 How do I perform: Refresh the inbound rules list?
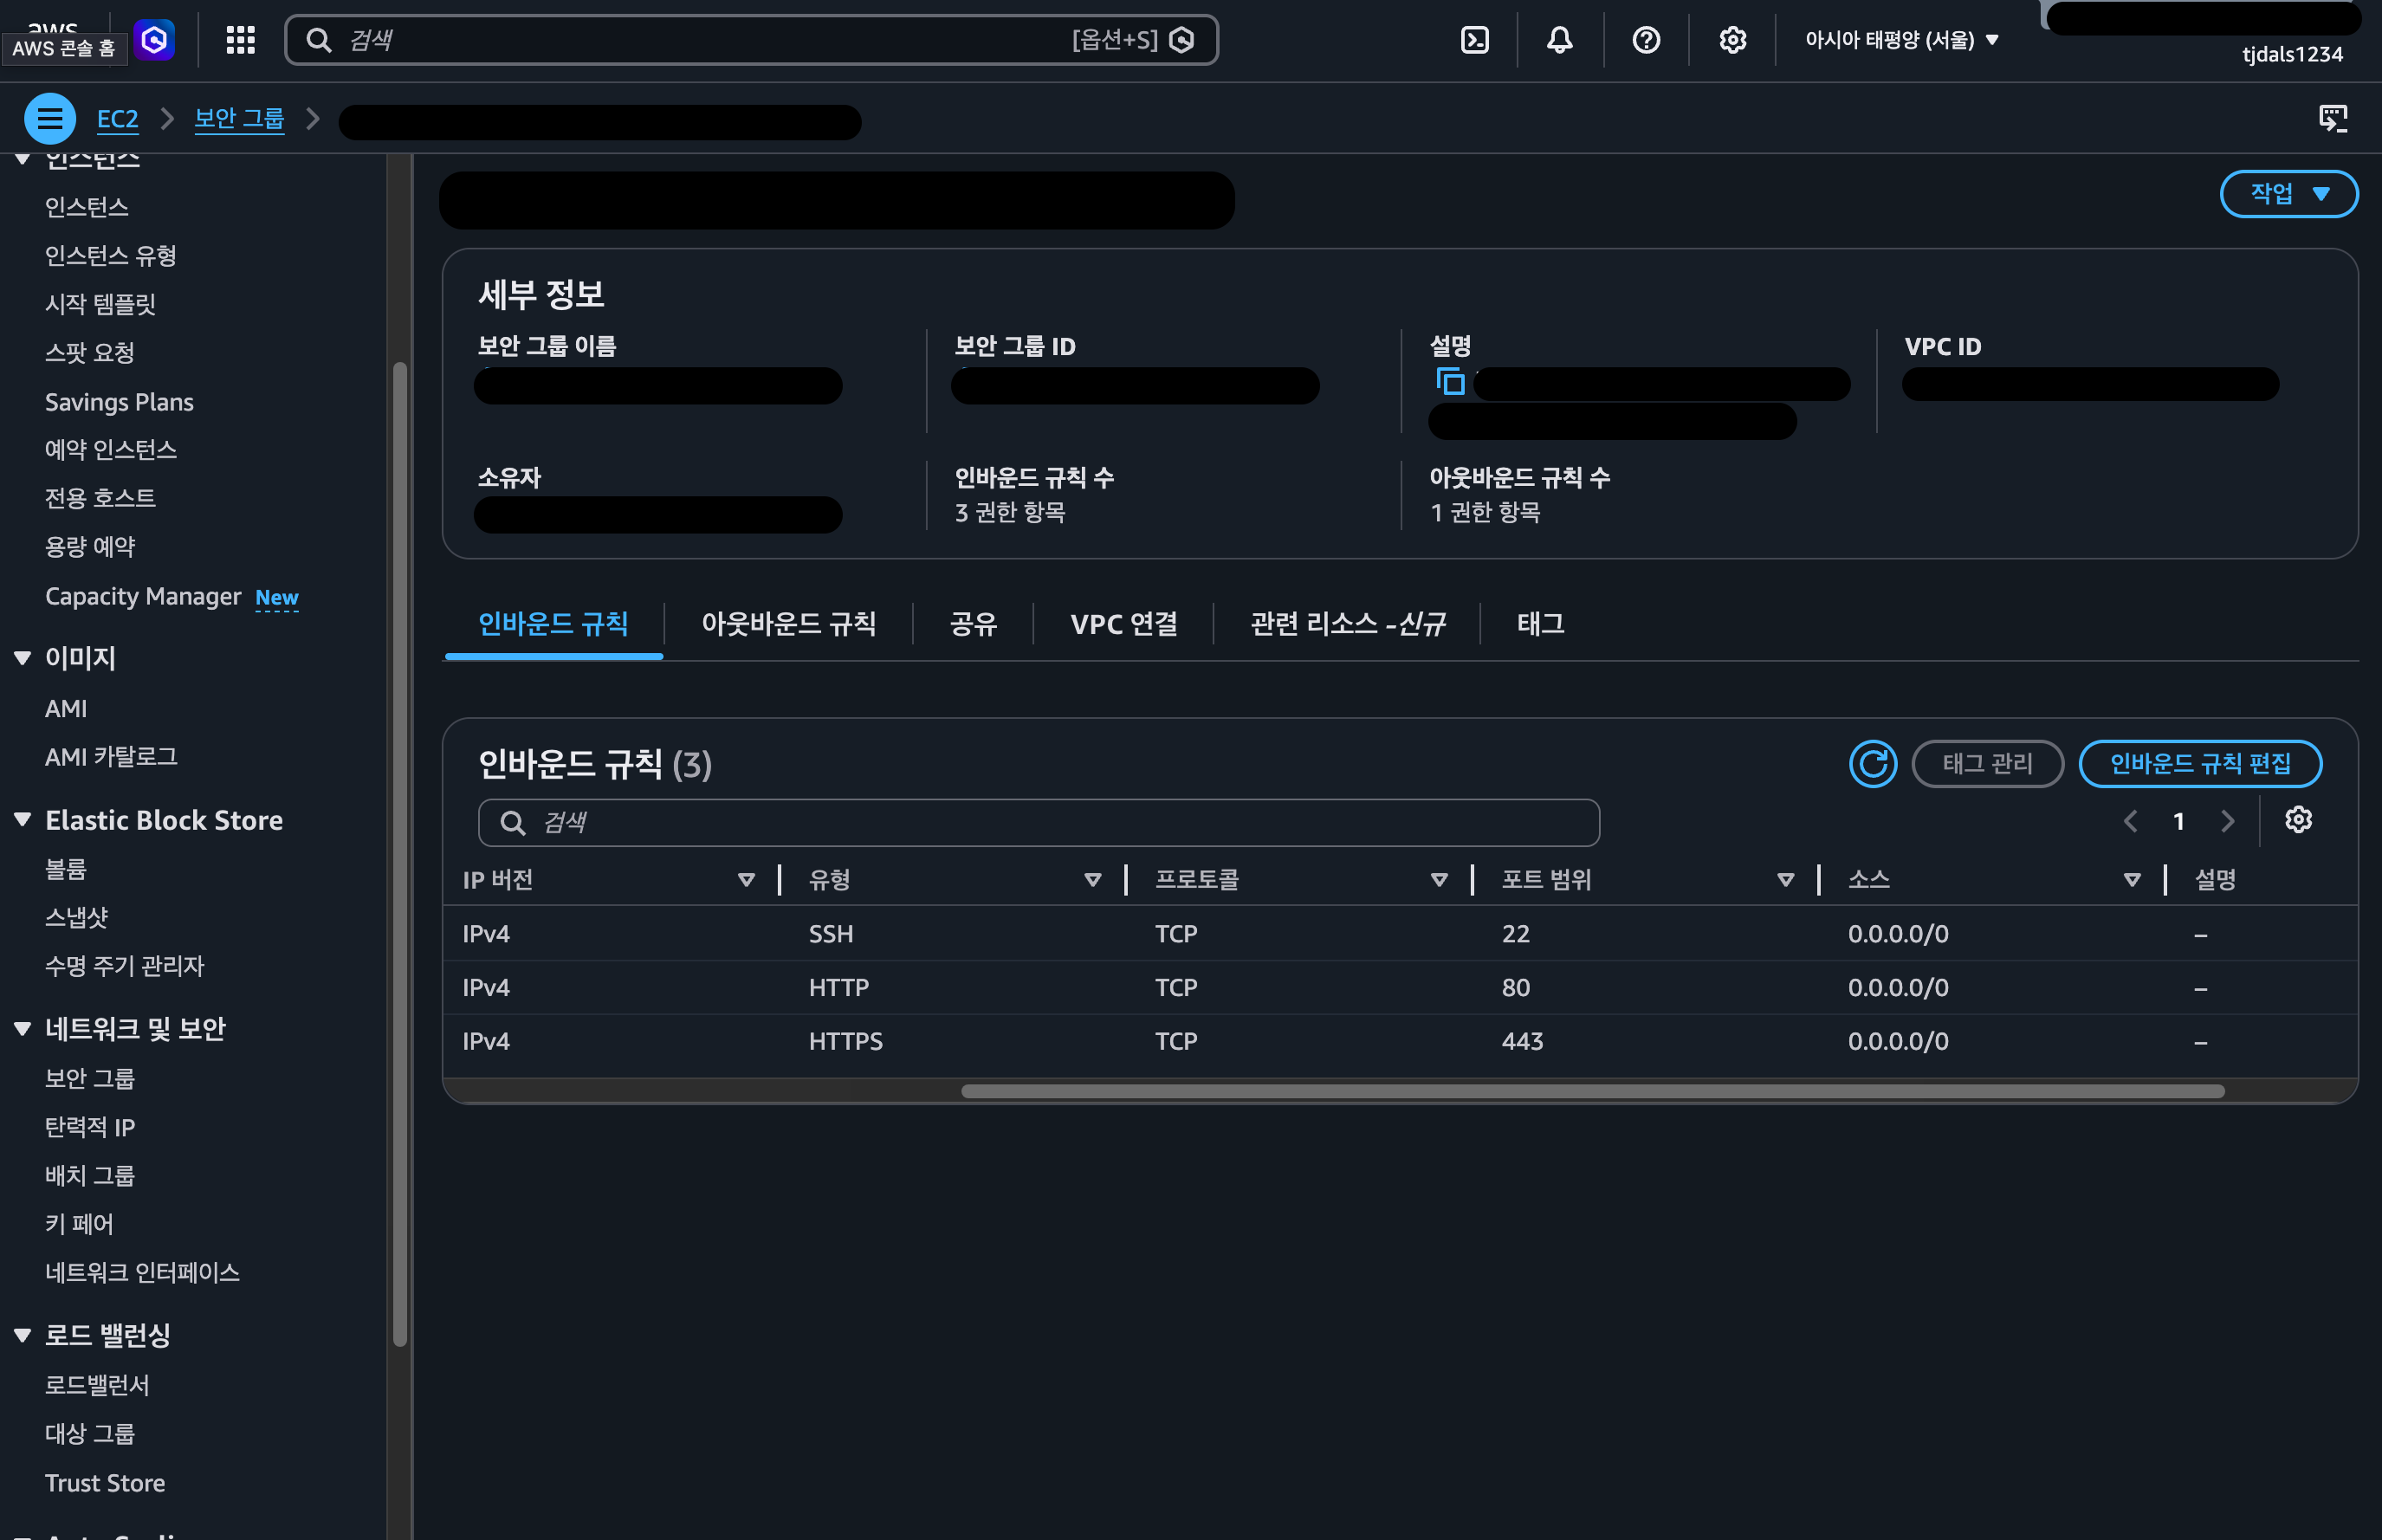point(1872,764)
